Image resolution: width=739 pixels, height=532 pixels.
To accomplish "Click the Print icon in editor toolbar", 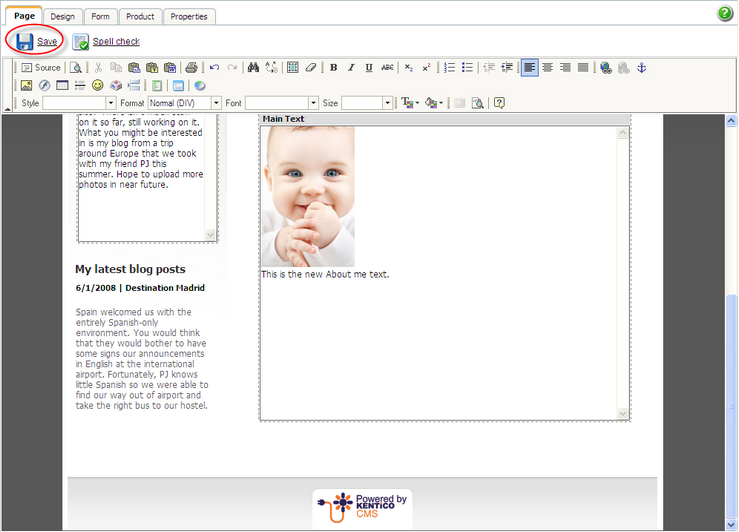I will click(x=191, y=68).
